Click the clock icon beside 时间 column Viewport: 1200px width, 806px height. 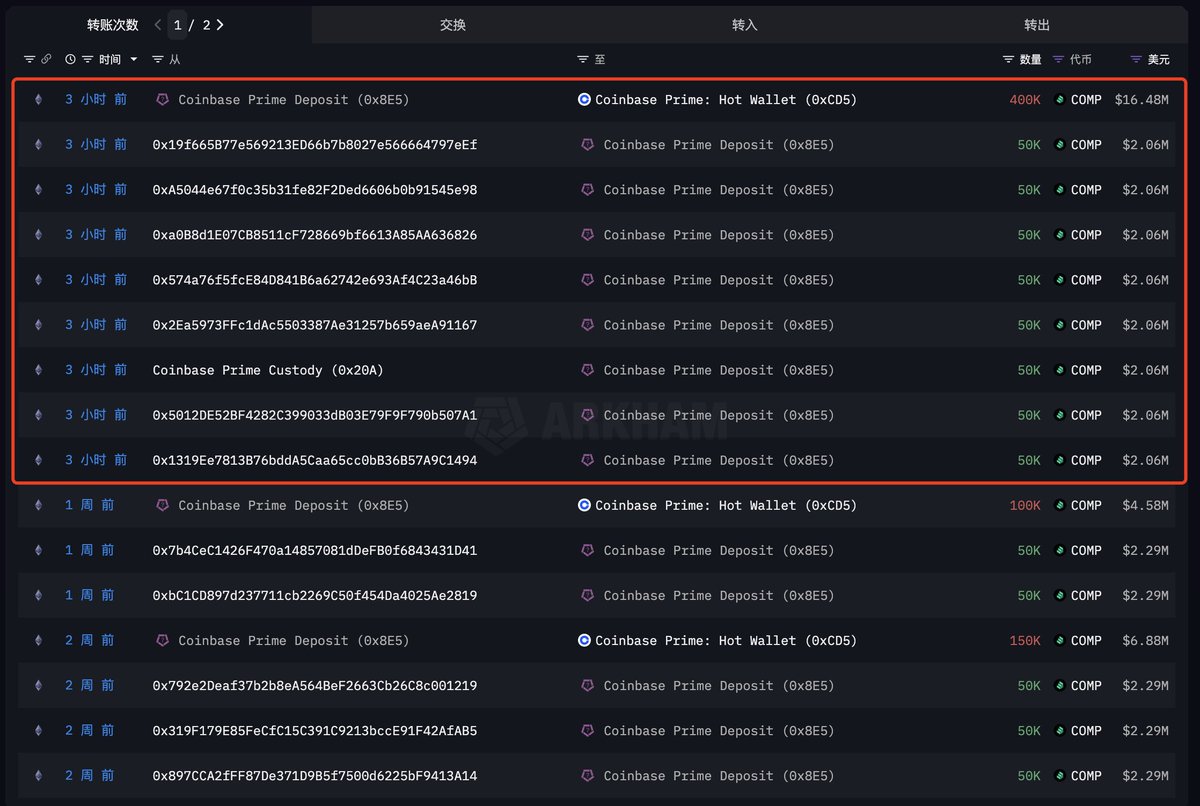(70, 60)
